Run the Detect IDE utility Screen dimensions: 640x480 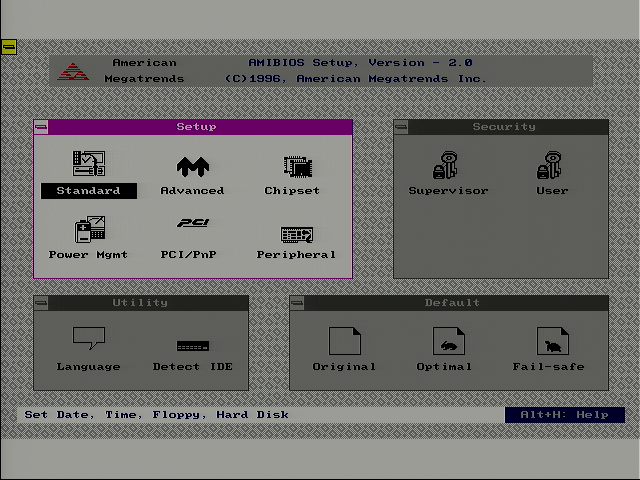(x=192, y=346)
